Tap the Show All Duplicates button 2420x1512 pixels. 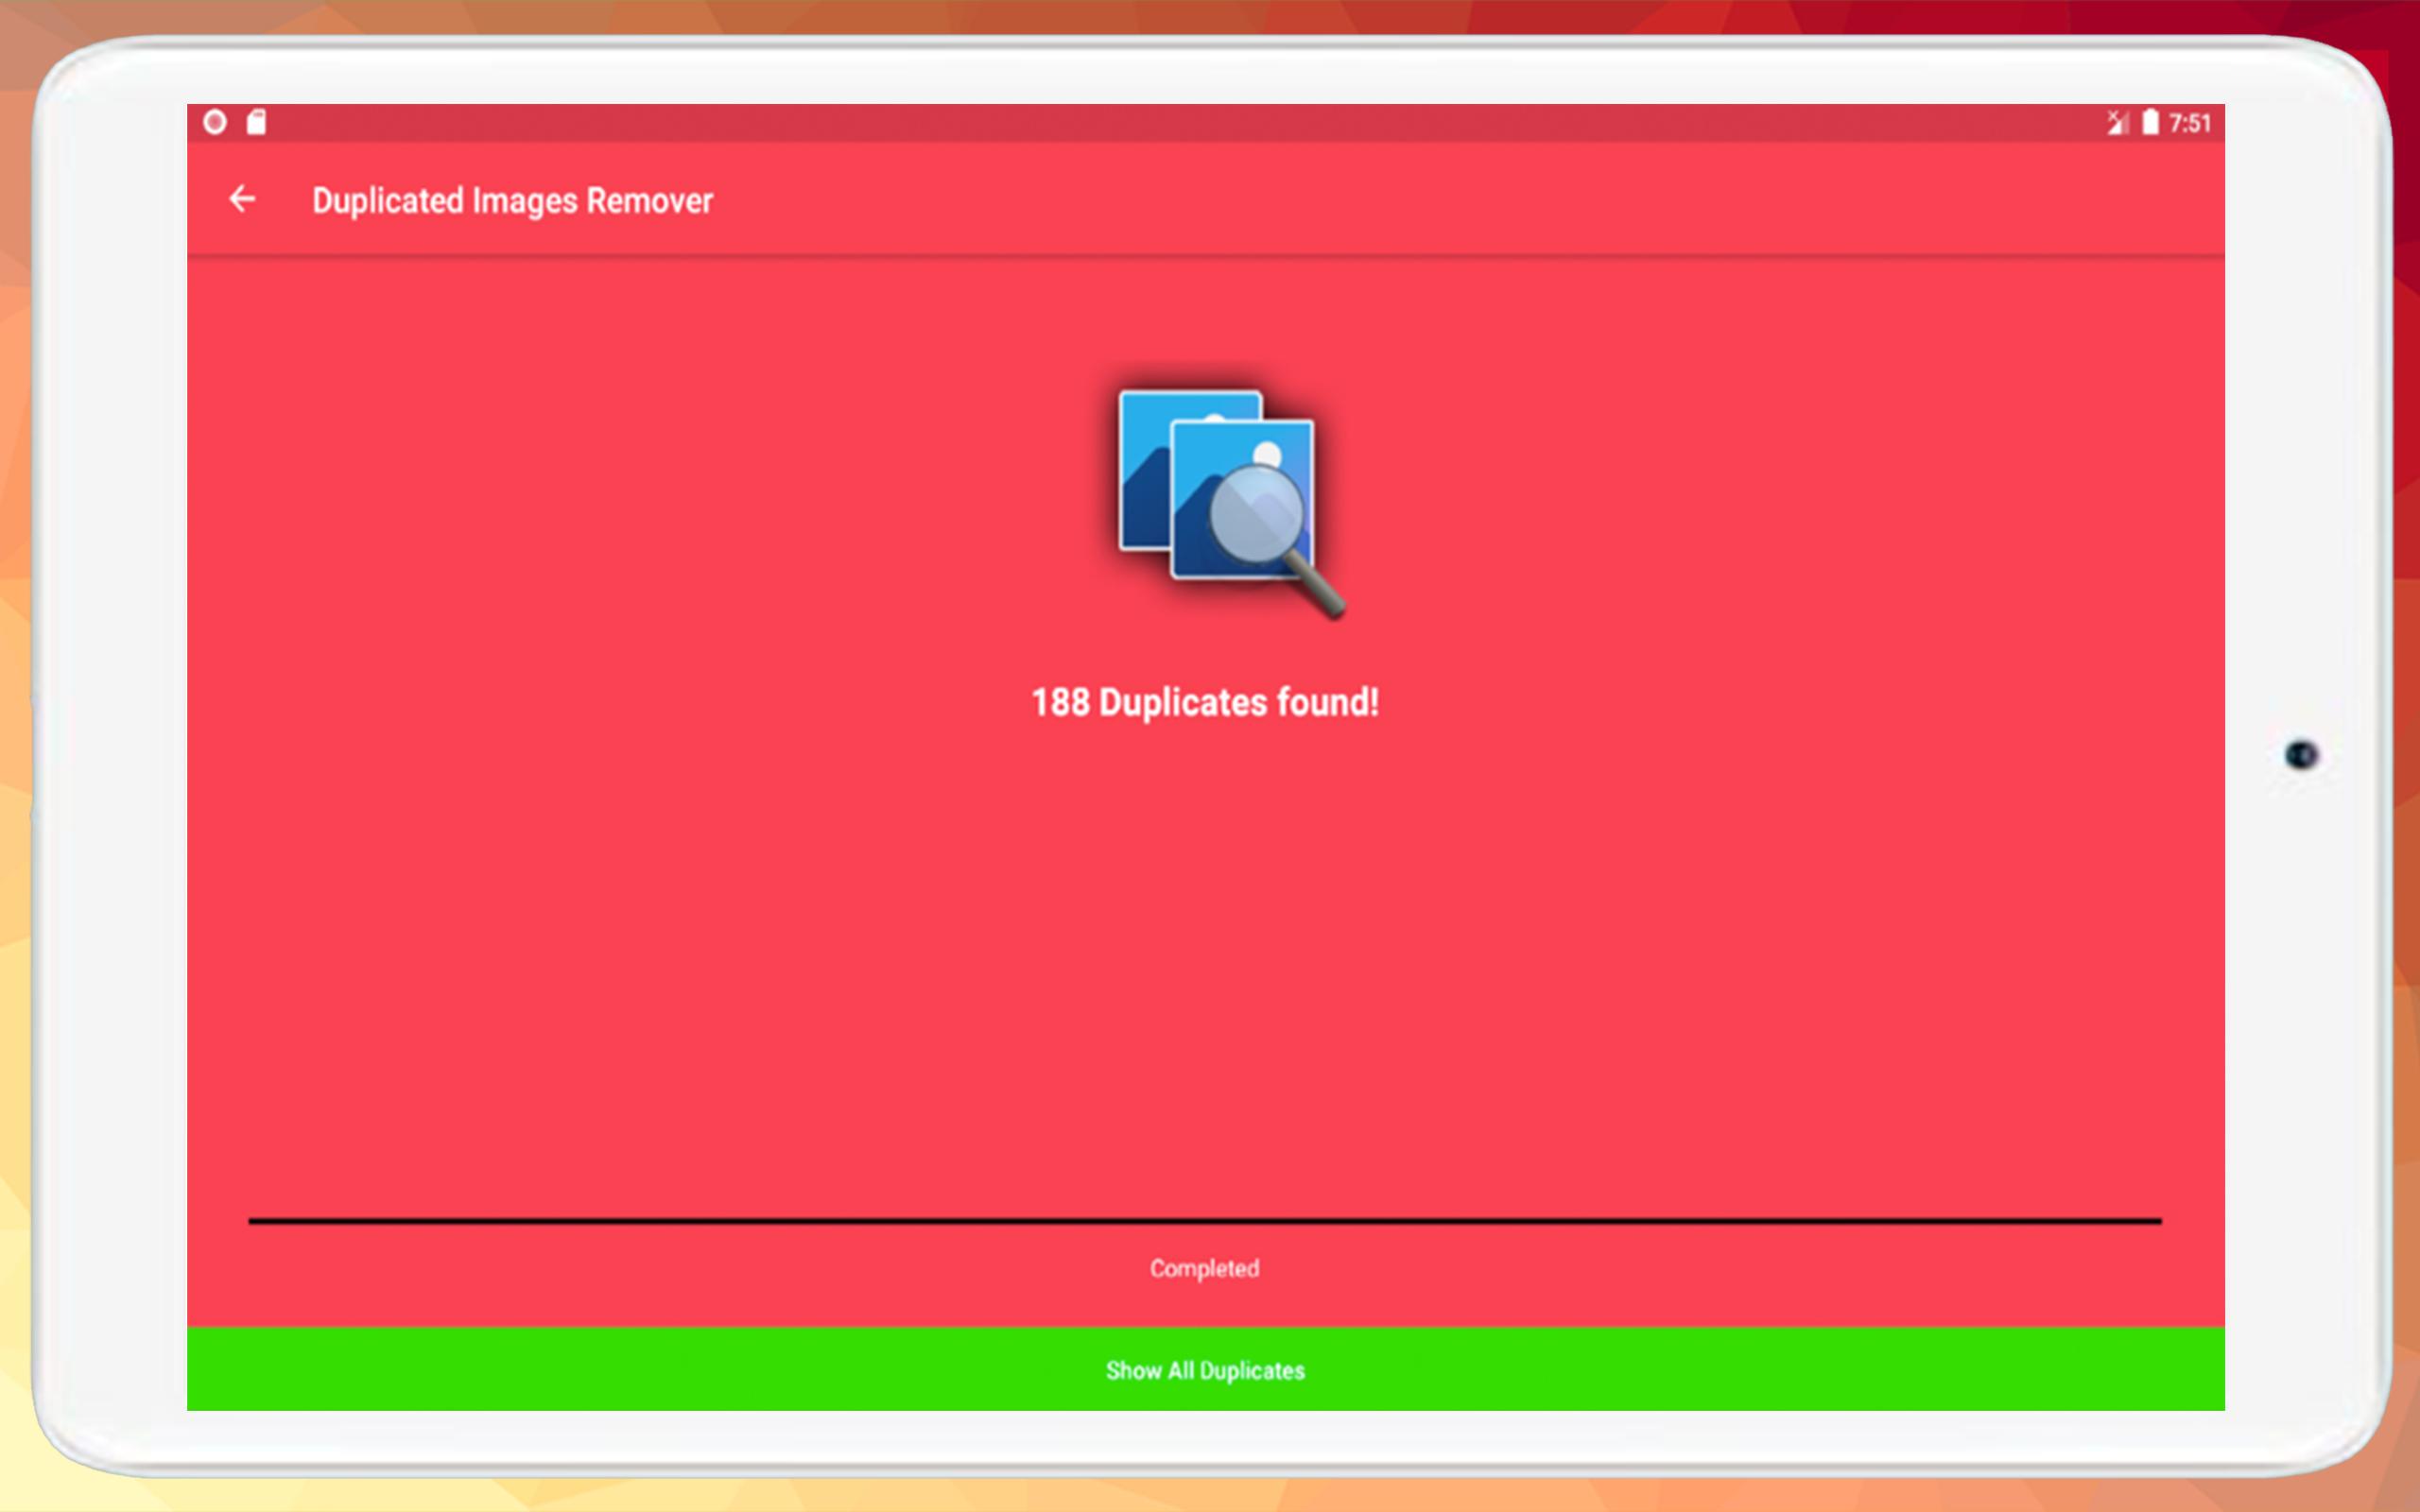tap(1206, 1368)
